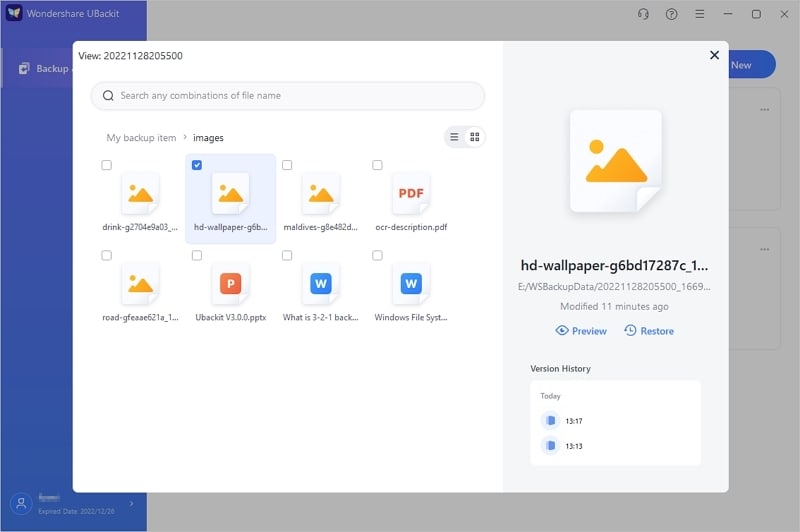This screenshot has width=800, height=532.
Task: Click the Wondershare UBackit logo icon
Action: [x=14, y=13]
